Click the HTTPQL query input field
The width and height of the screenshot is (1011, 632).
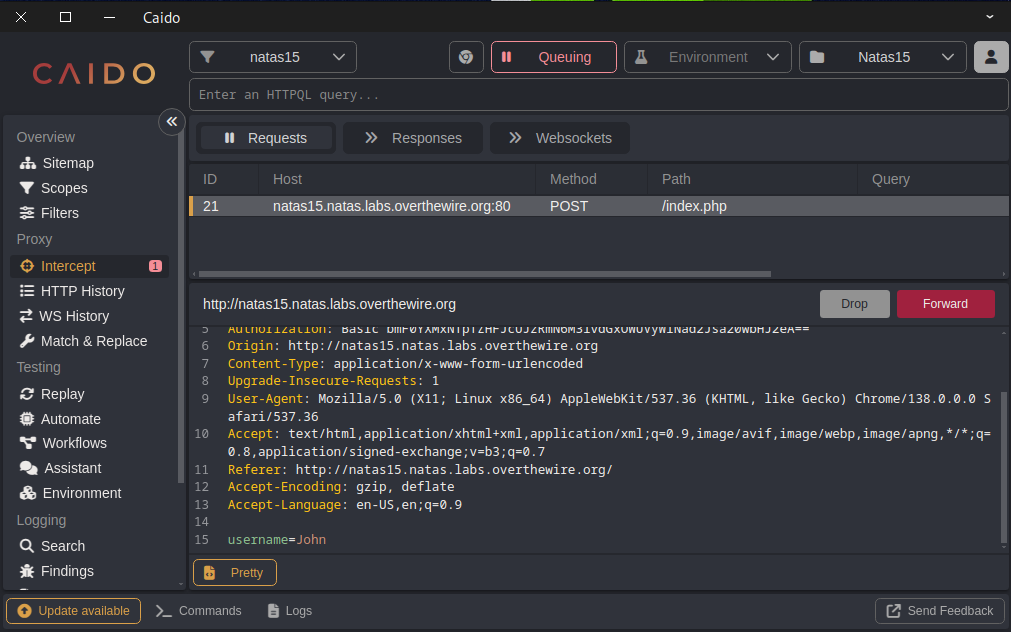[x=598, y=95]
